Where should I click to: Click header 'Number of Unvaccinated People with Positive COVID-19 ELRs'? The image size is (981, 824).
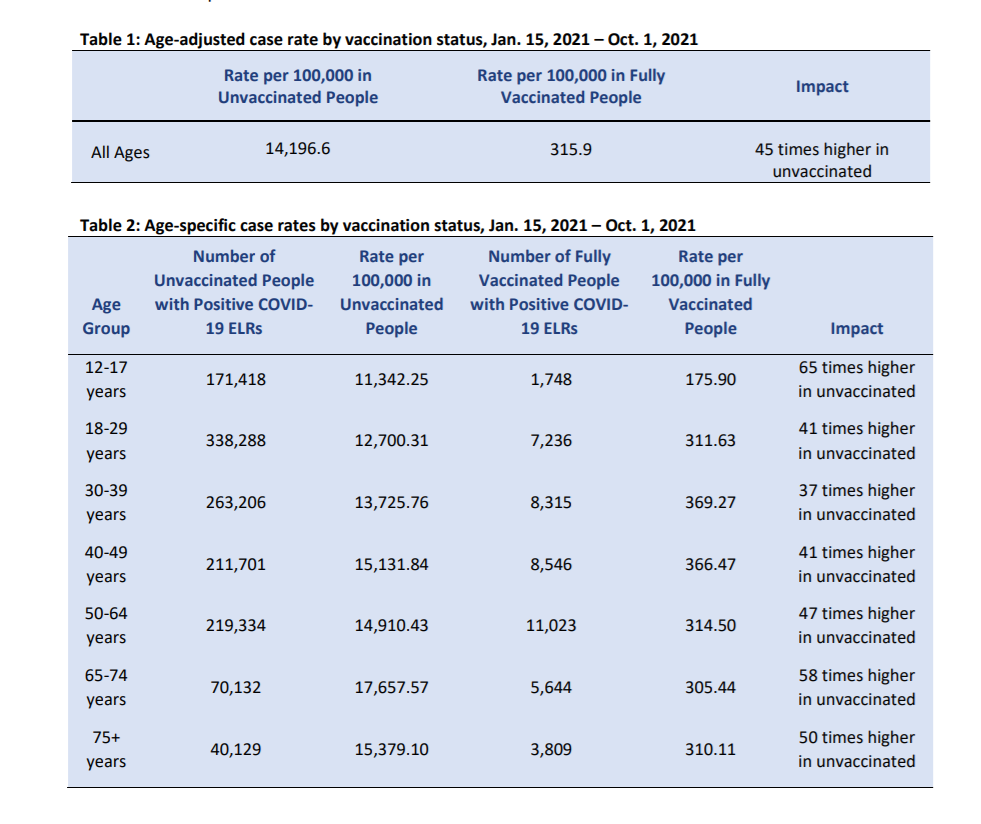(234, 292)
